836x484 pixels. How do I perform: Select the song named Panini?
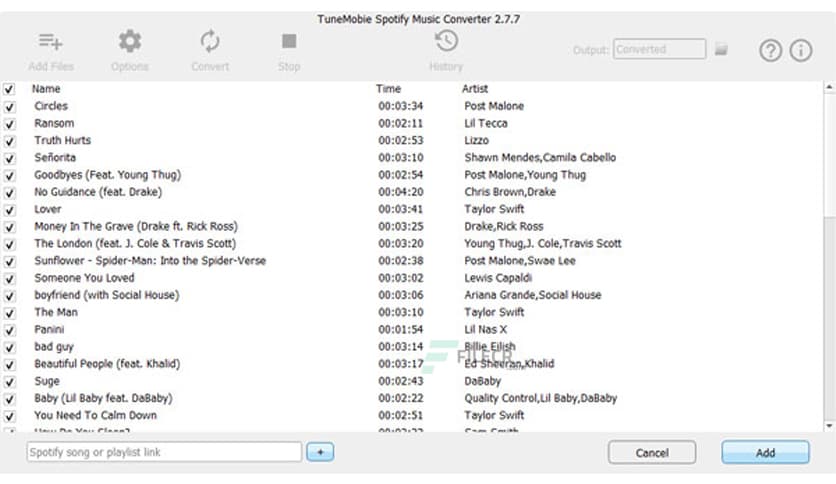coord(49,329)
